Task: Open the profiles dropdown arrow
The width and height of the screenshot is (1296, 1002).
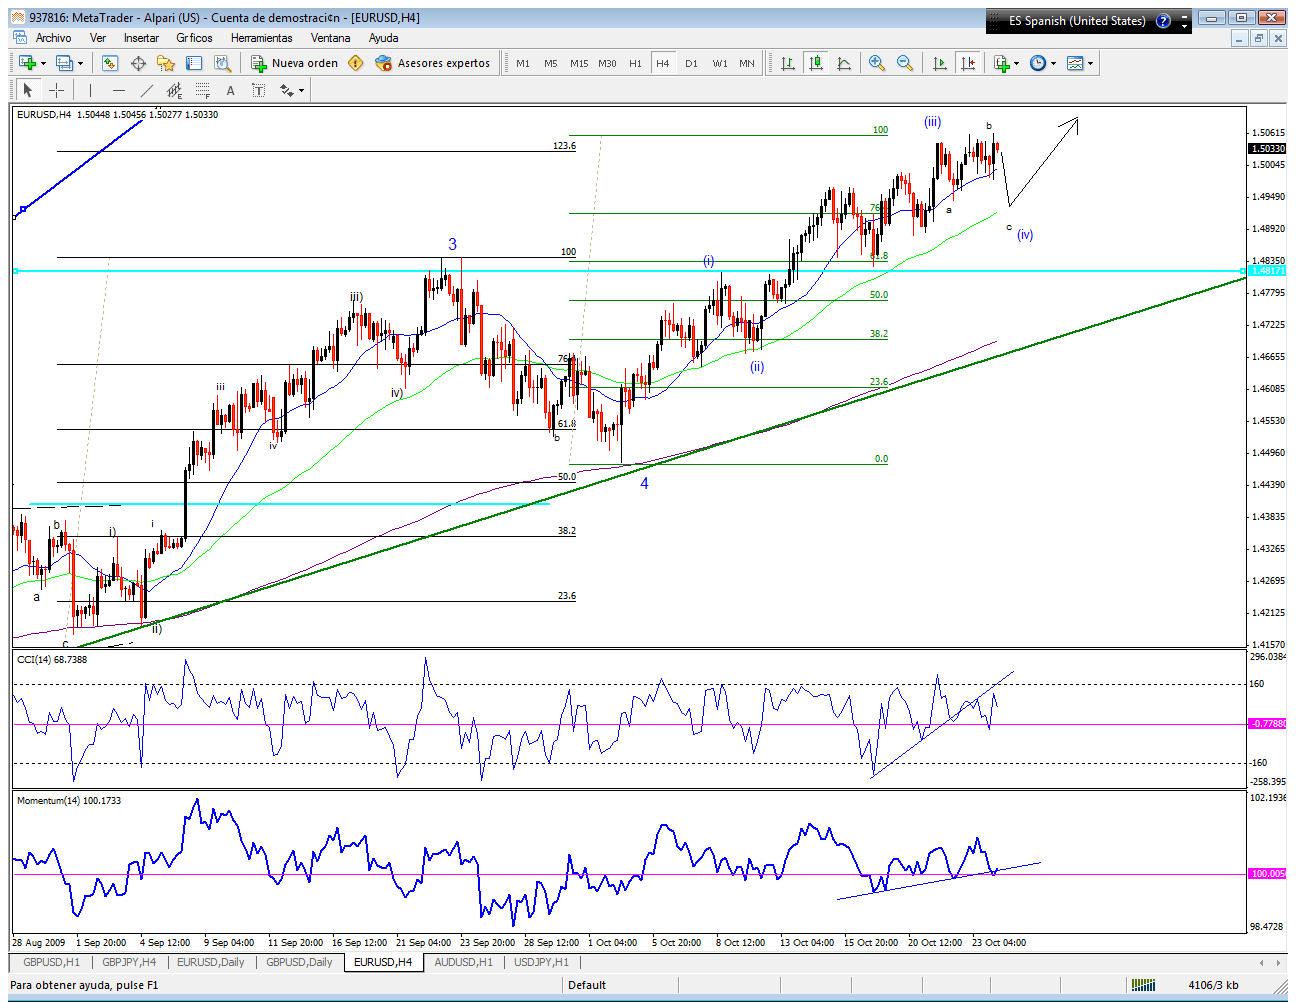Action: [81, 63]
